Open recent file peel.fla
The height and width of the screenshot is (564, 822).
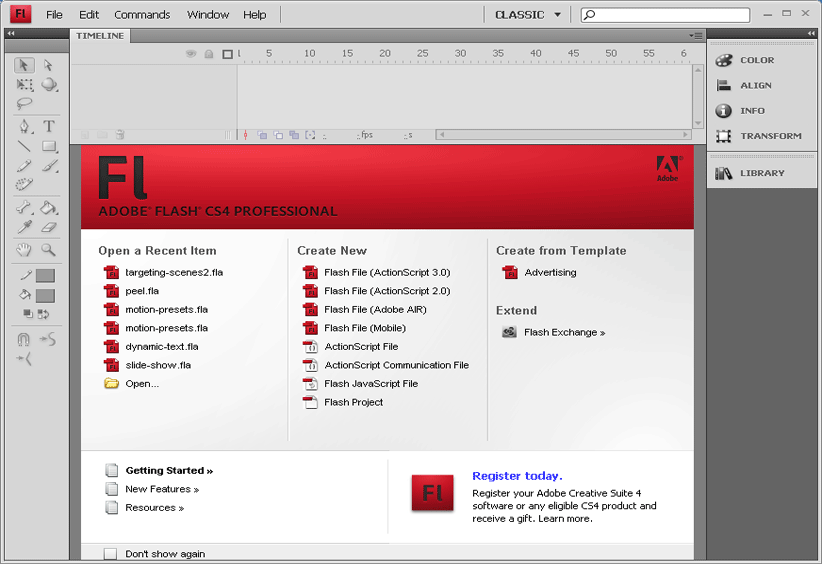(x=132, y=291)
